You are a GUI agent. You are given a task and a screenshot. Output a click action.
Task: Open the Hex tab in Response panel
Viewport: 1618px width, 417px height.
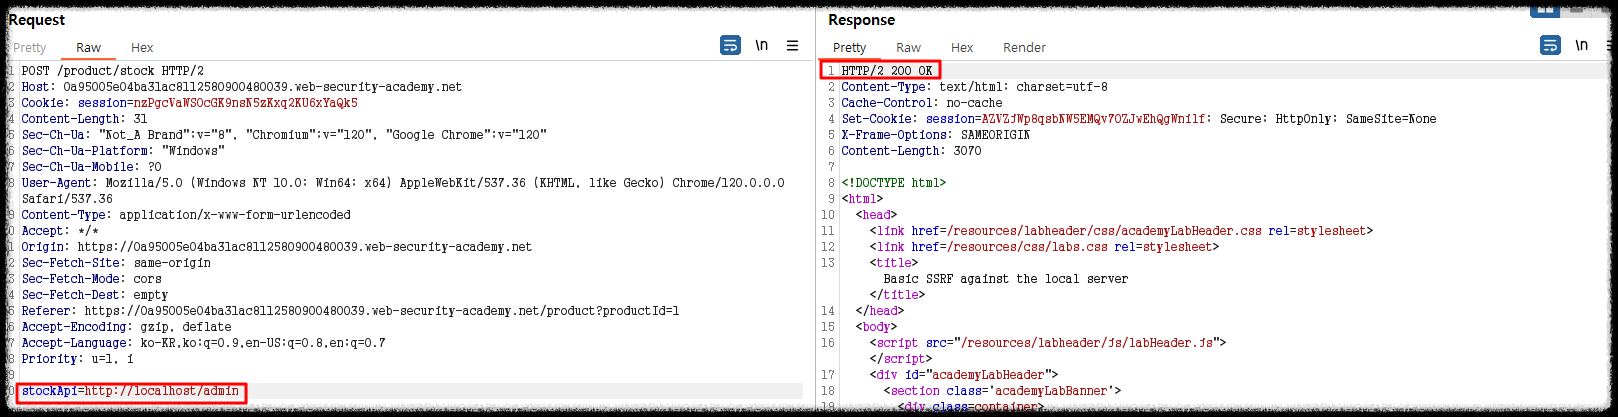coord(962,47)
